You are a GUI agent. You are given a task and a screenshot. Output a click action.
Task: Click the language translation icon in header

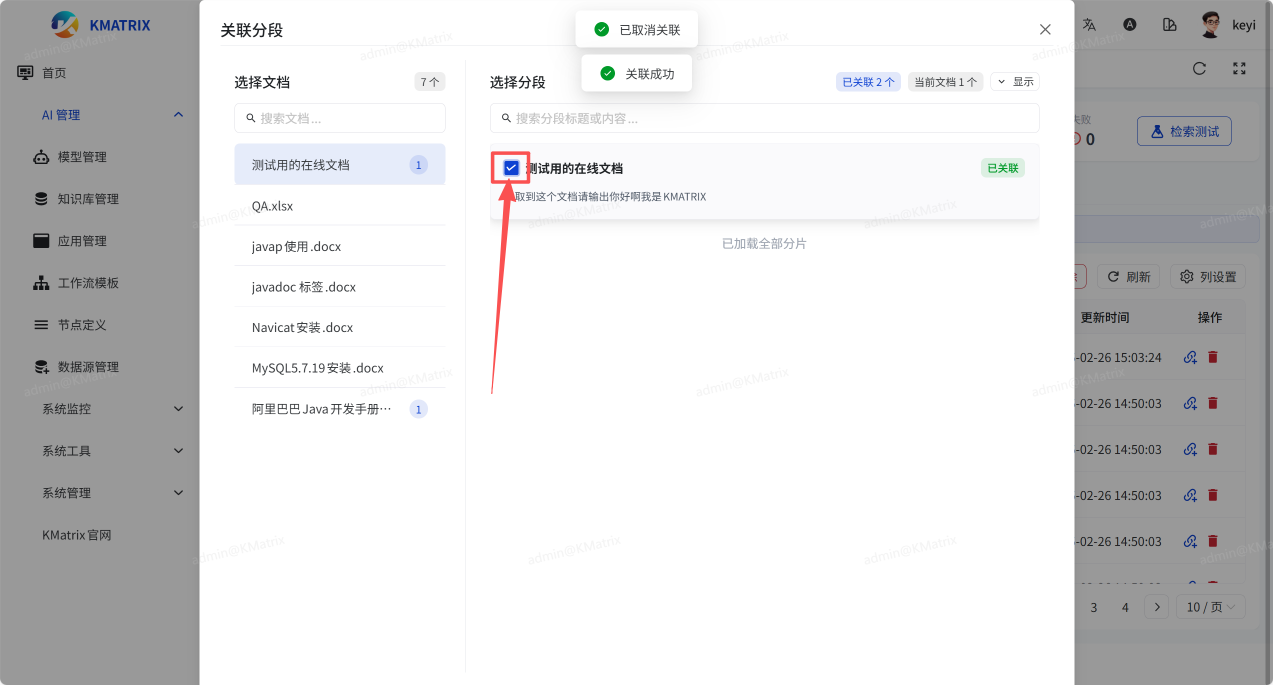click(1090, 25)
